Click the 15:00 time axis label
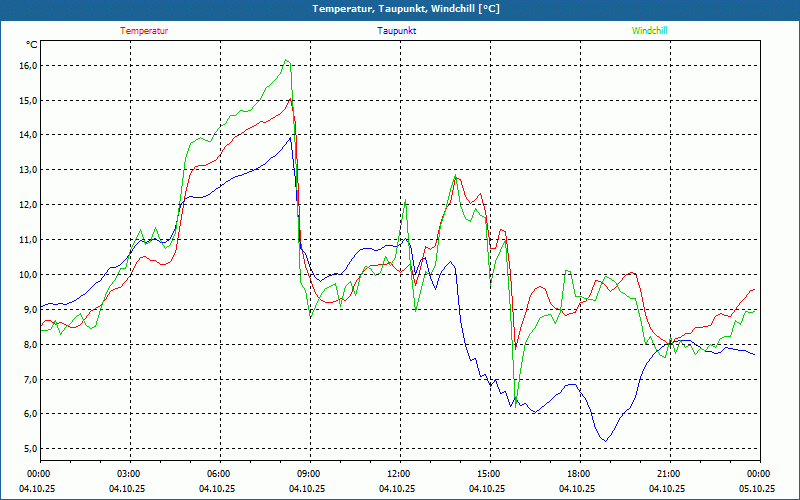 [488, 474]
